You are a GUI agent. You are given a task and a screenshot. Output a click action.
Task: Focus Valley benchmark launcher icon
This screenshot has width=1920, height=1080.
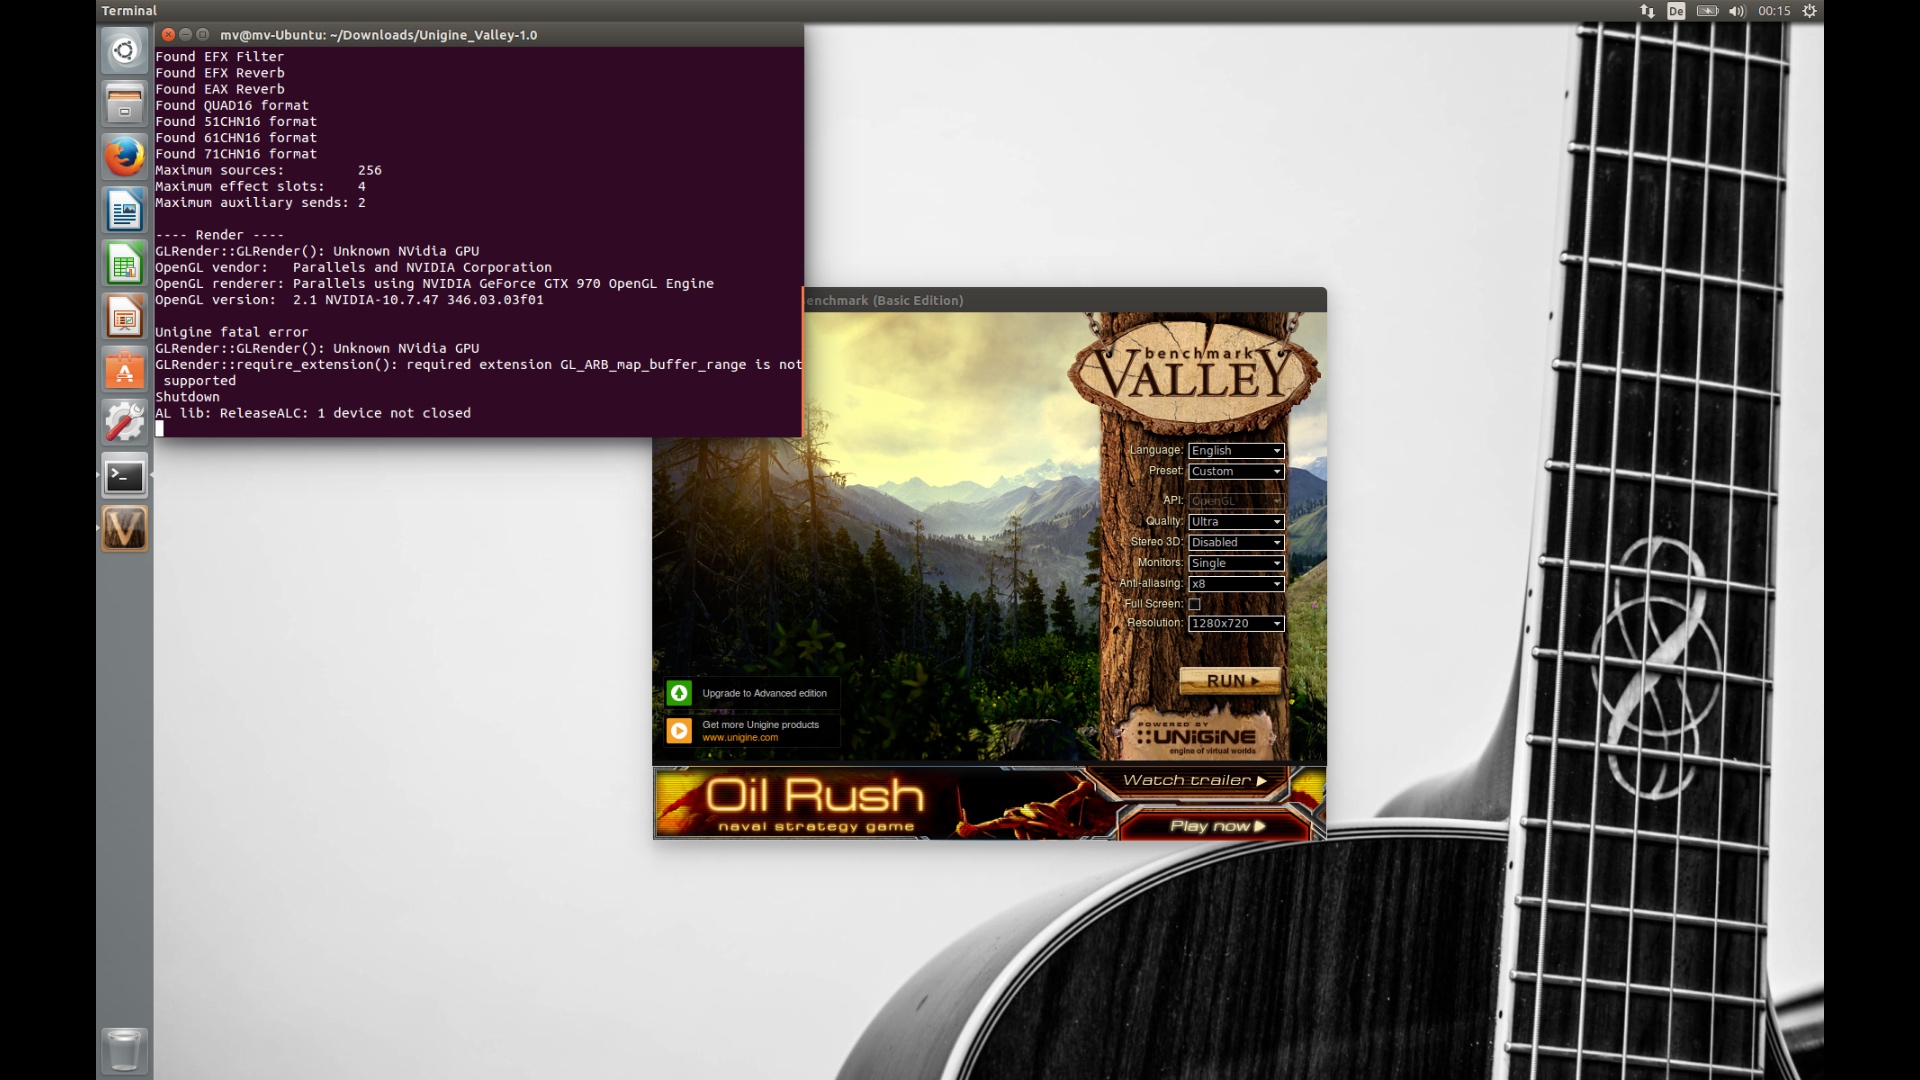click(x=124, y=529)
